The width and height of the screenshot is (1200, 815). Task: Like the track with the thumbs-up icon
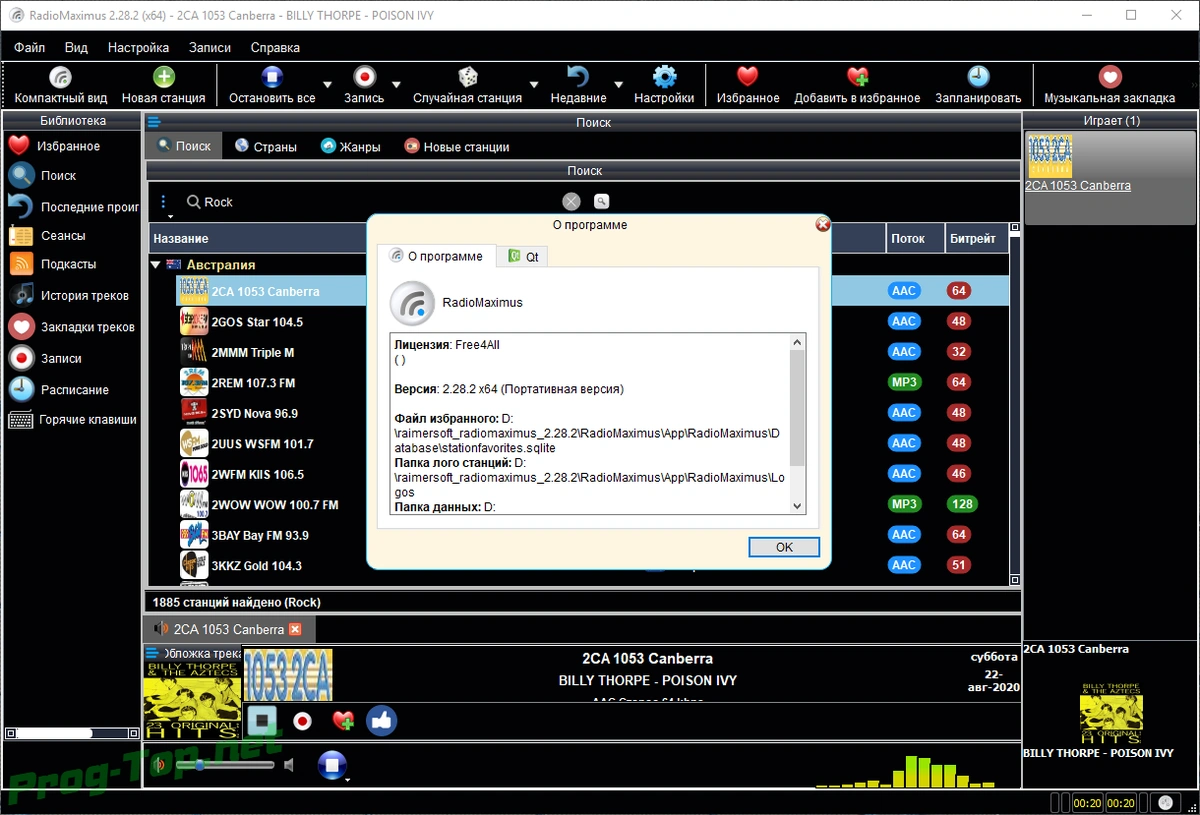click(382, 720)
